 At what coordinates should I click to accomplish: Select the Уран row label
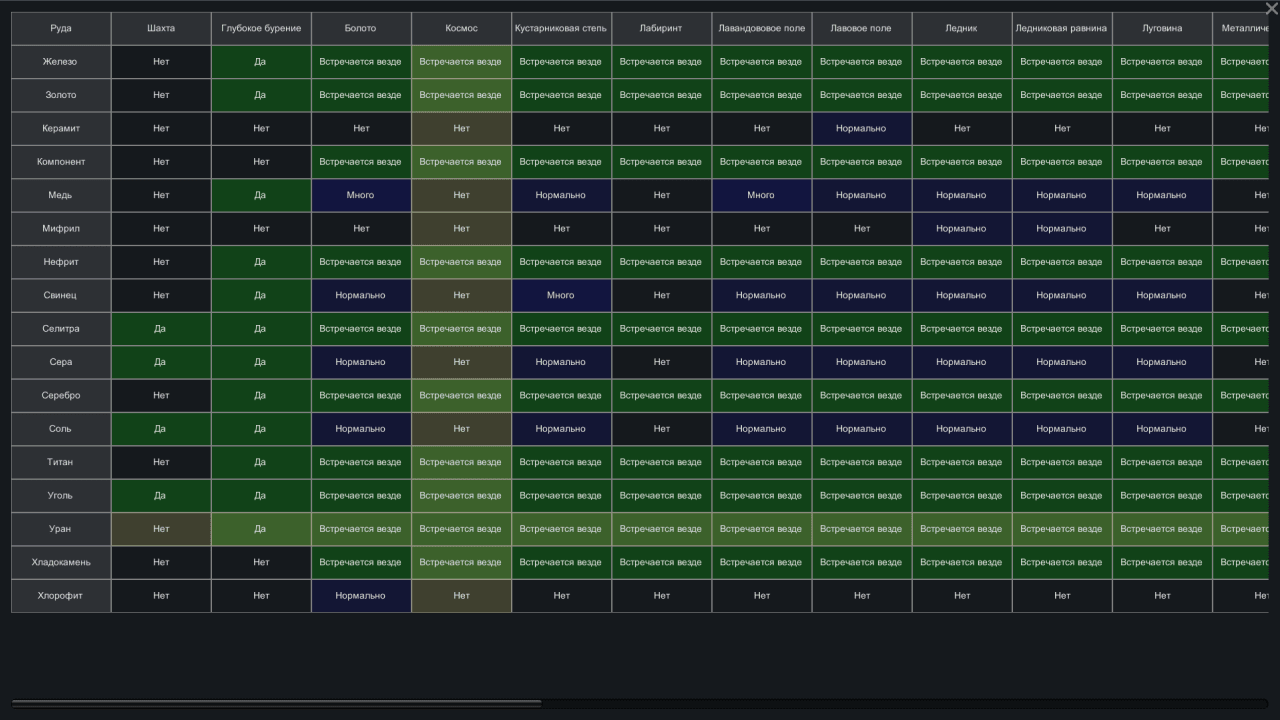(x=61, y=528)
